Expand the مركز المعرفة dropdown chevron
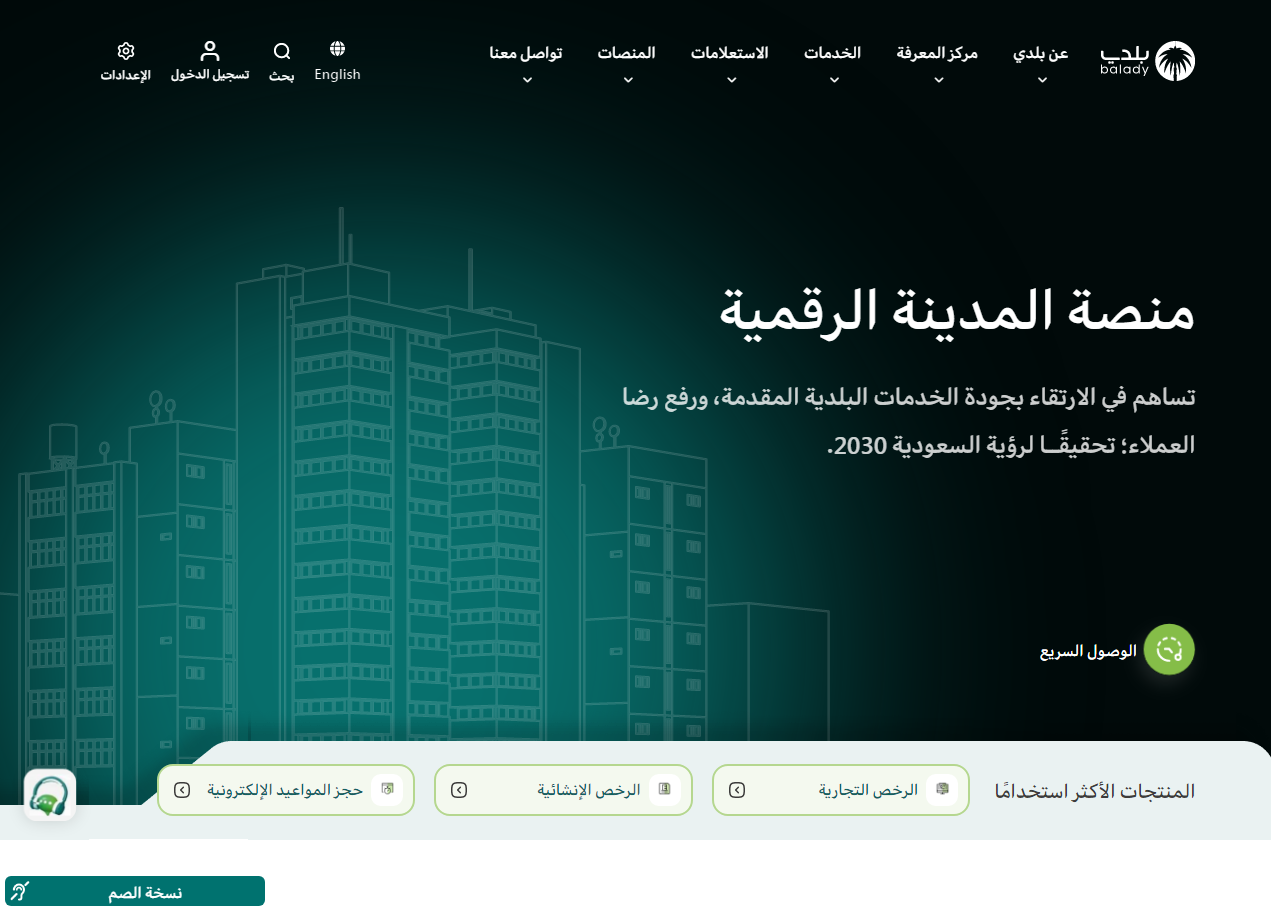 [938, 80]
